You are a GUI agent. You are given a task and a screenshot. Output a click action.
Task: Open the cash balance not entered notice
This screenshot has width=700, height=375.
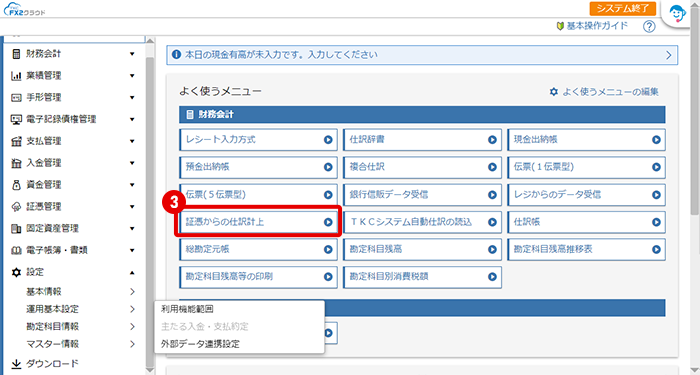click(422, 55)
